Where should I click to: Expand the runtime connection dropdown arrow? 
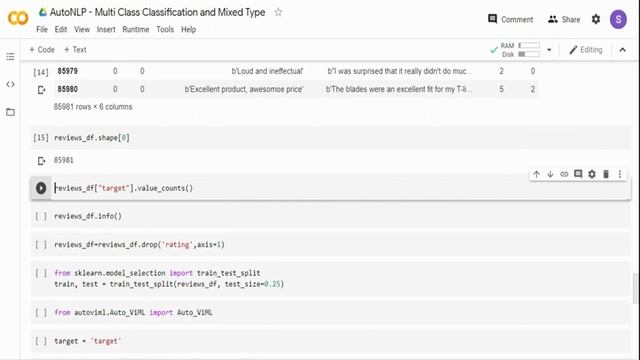click(x=549, y=50)
